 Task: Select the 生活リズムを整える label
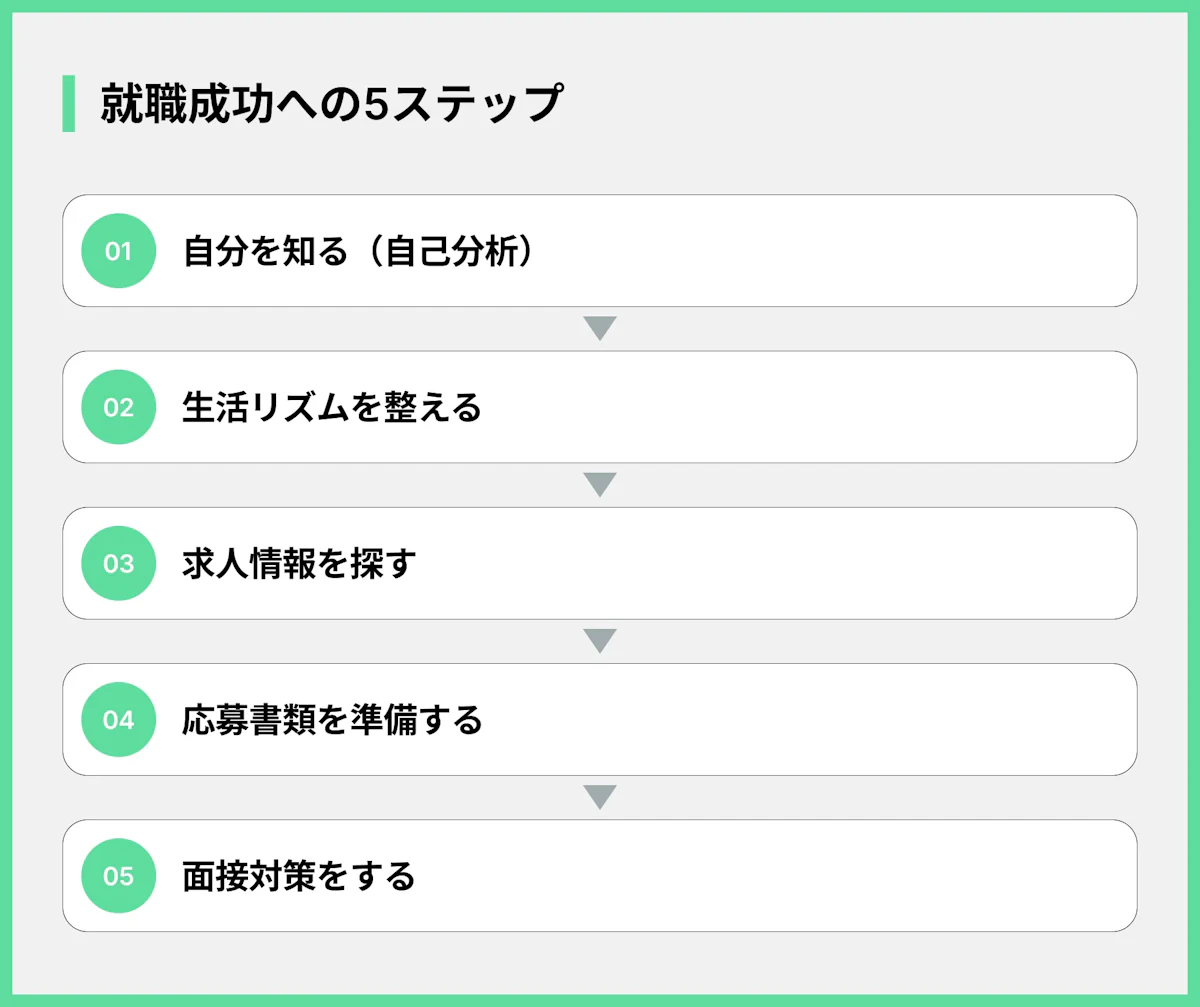[332, 407]
